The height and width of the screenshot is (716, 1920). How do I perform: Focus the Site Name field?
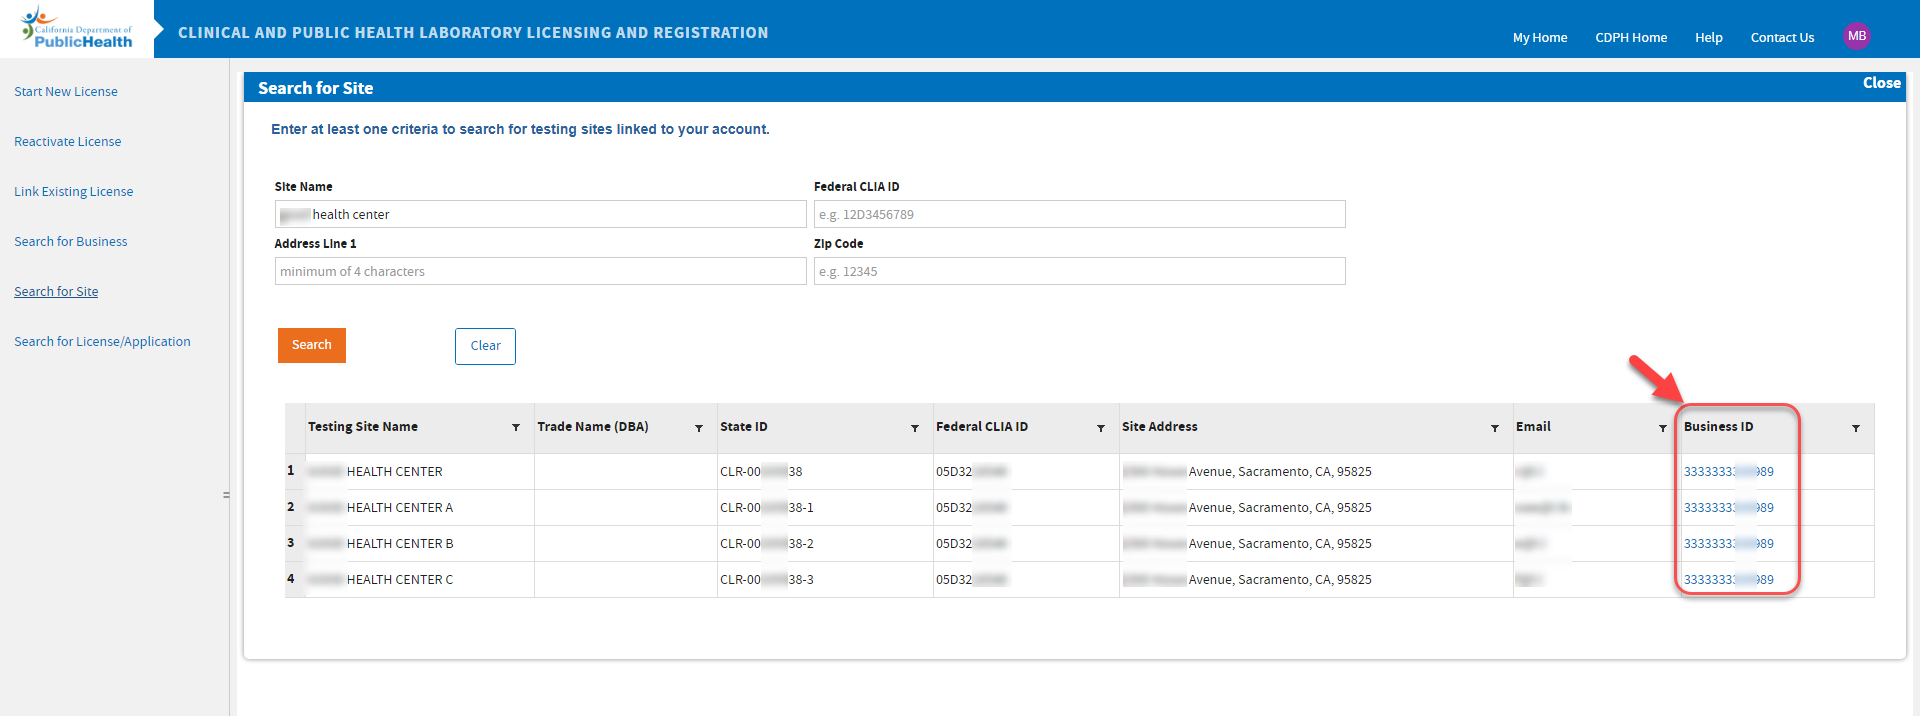tap(541, 214)
